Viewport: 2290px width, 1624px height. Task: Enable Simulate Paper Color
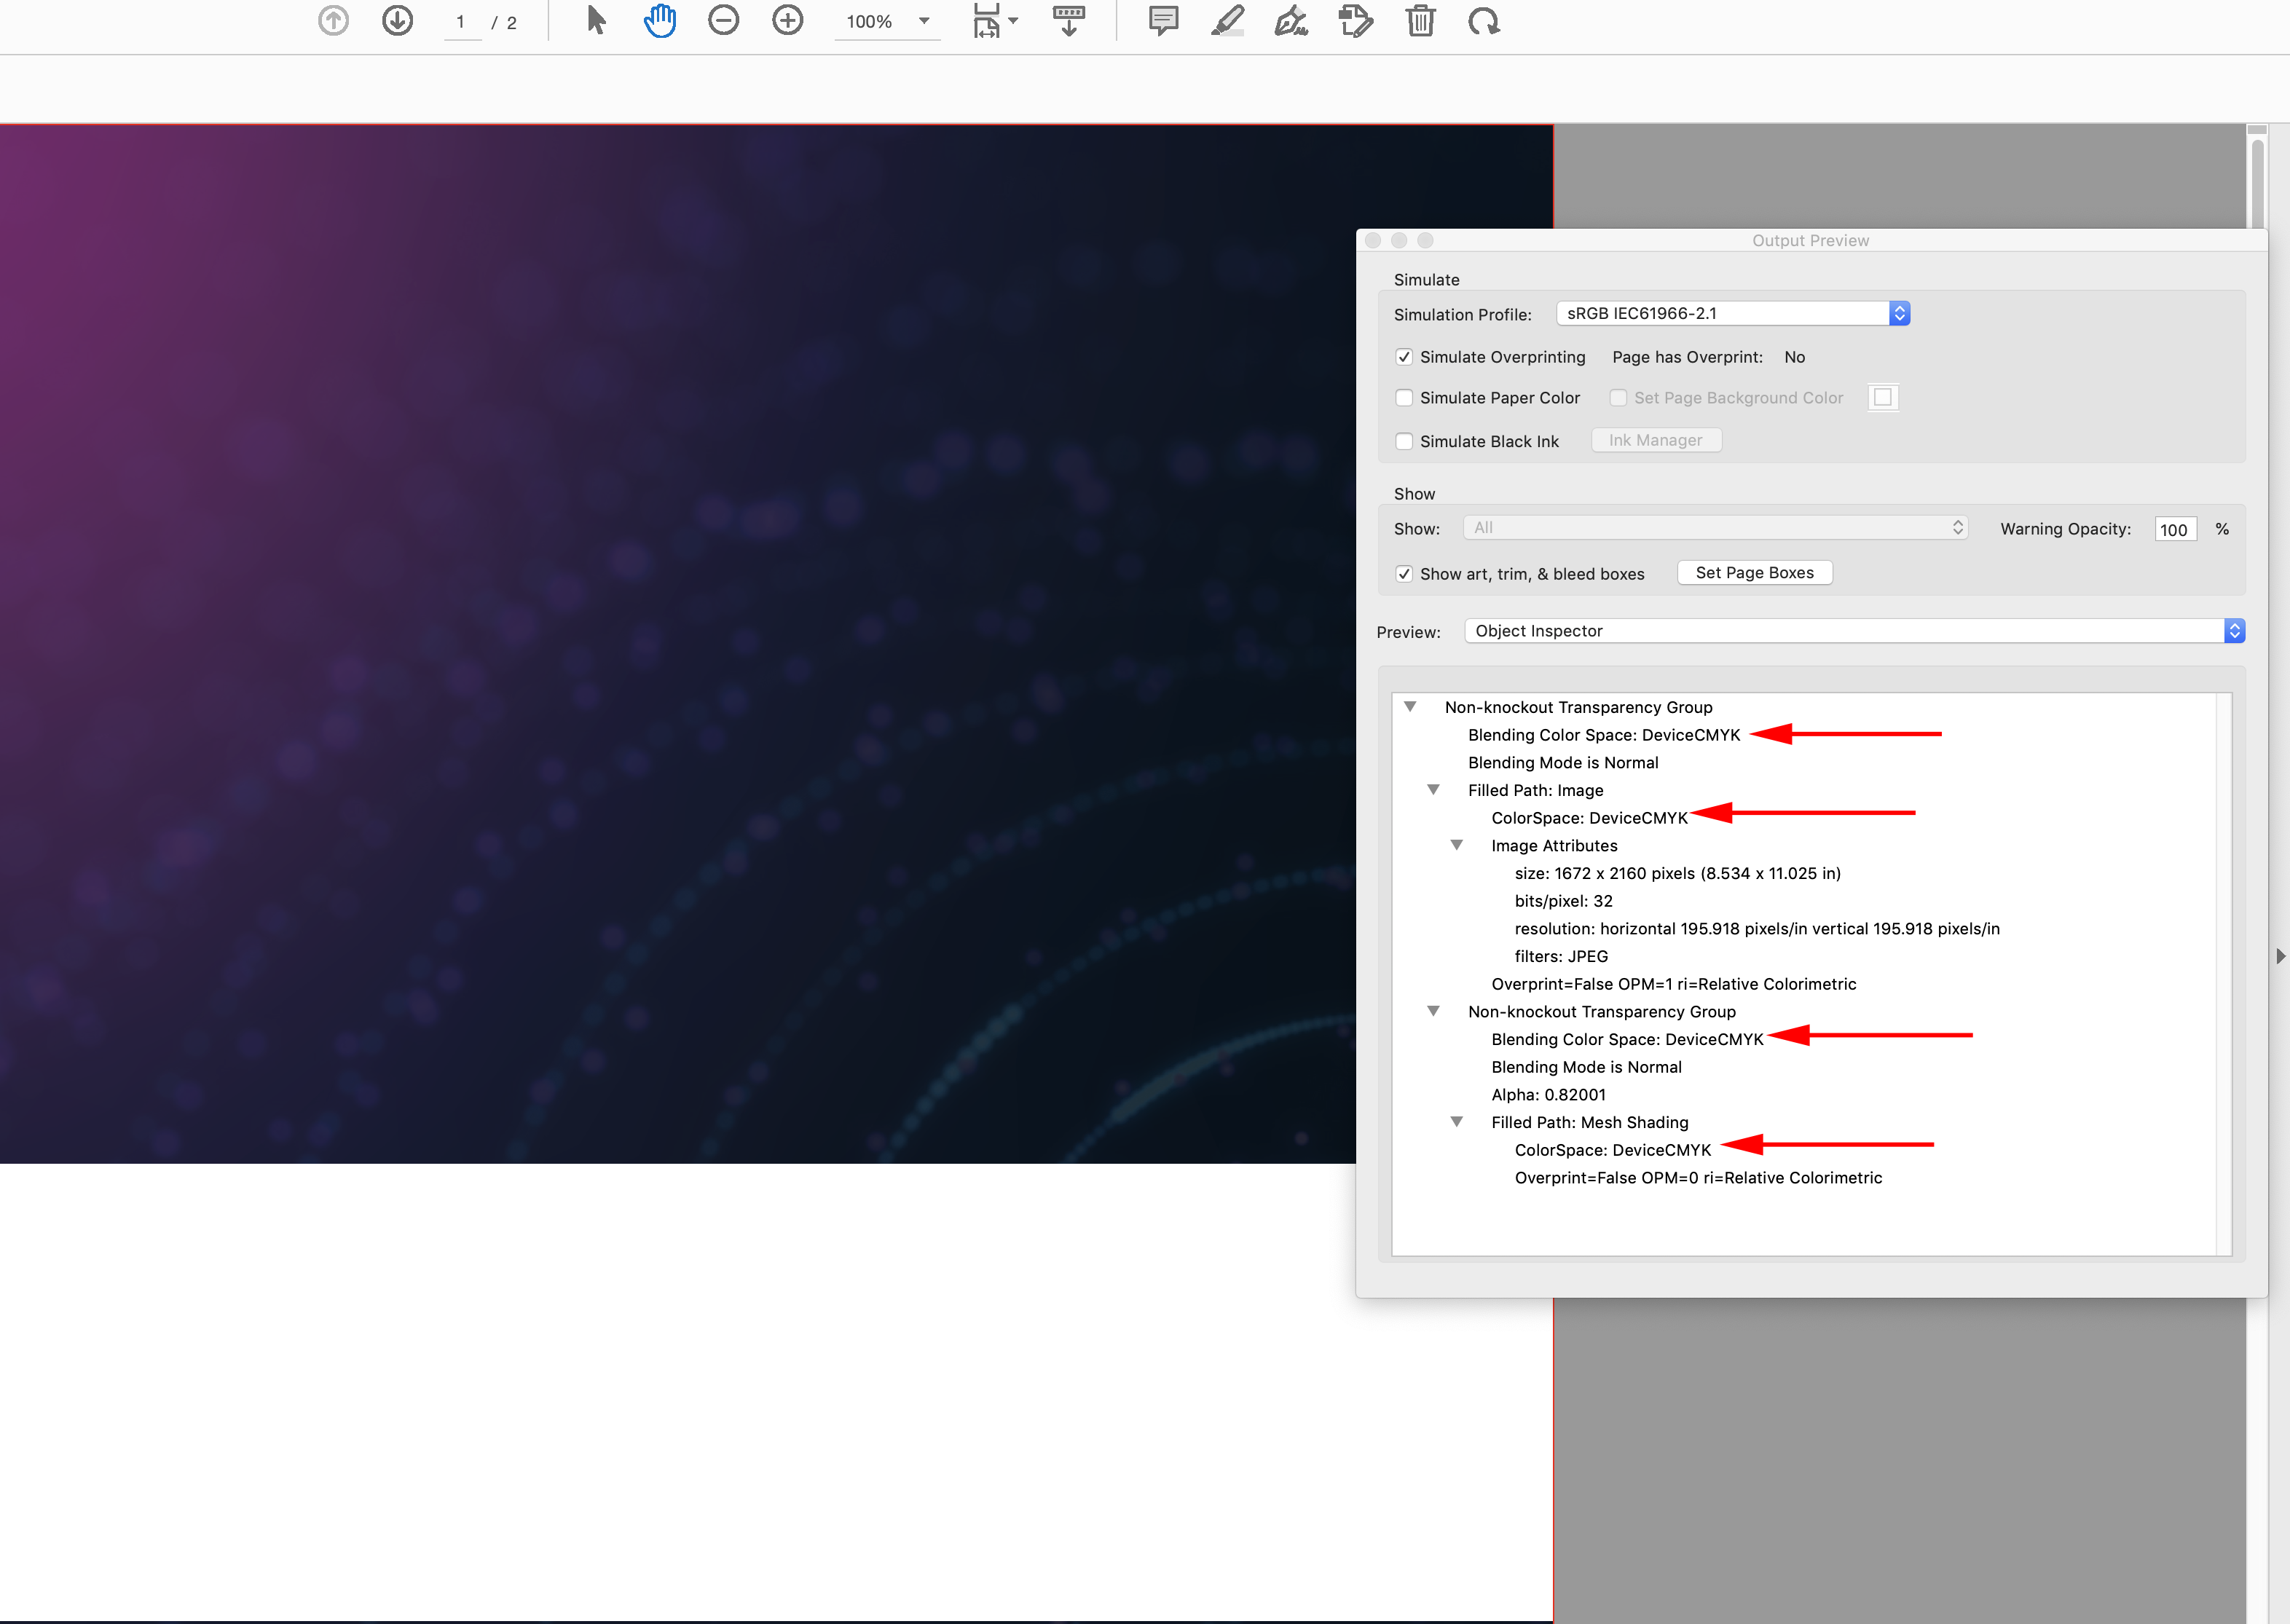[1404, 398]
